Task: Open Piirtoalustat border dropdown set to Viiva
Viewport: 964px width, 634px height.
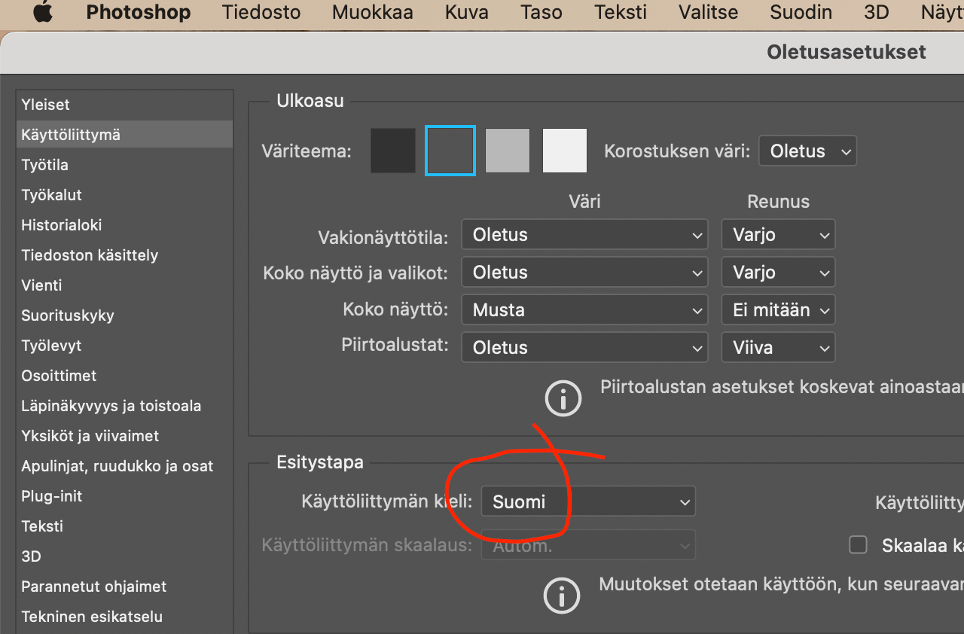Action: tap(778, 348)
